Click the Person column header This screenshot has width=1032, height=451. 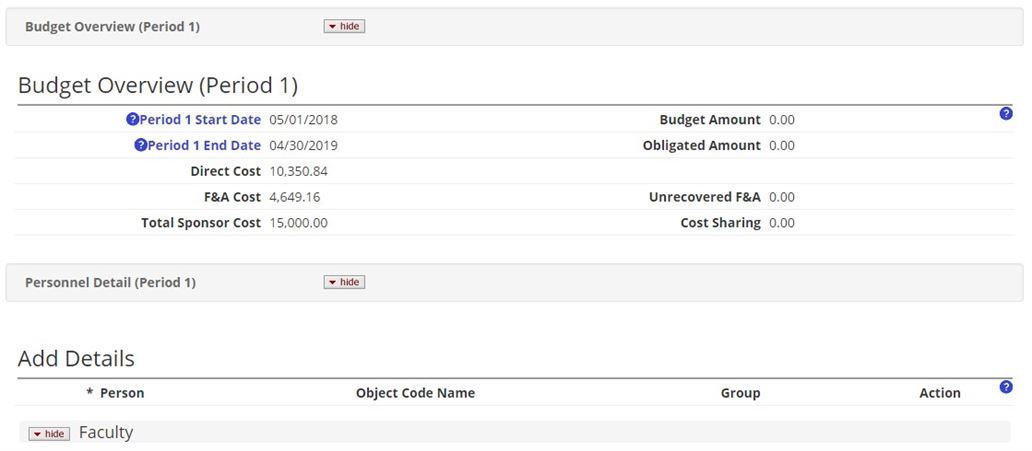121,393
